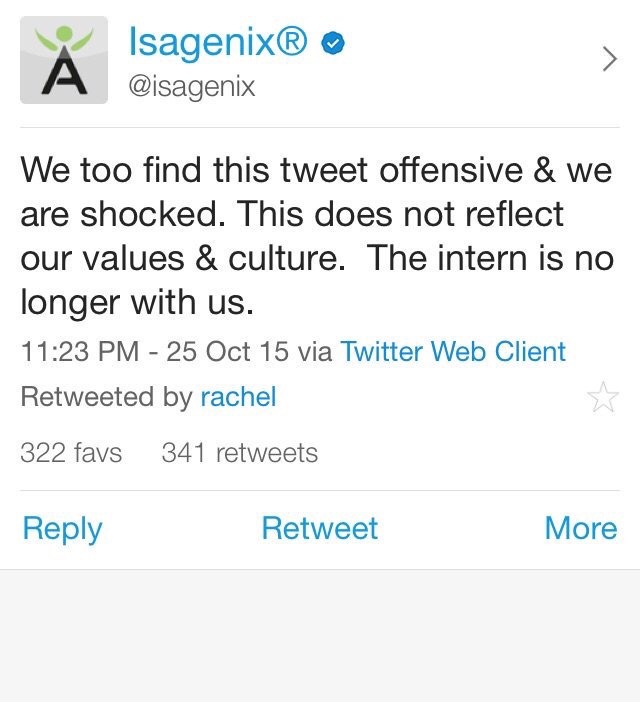
Task: Tap Reply to respond to the tweet
Action: 62,528
